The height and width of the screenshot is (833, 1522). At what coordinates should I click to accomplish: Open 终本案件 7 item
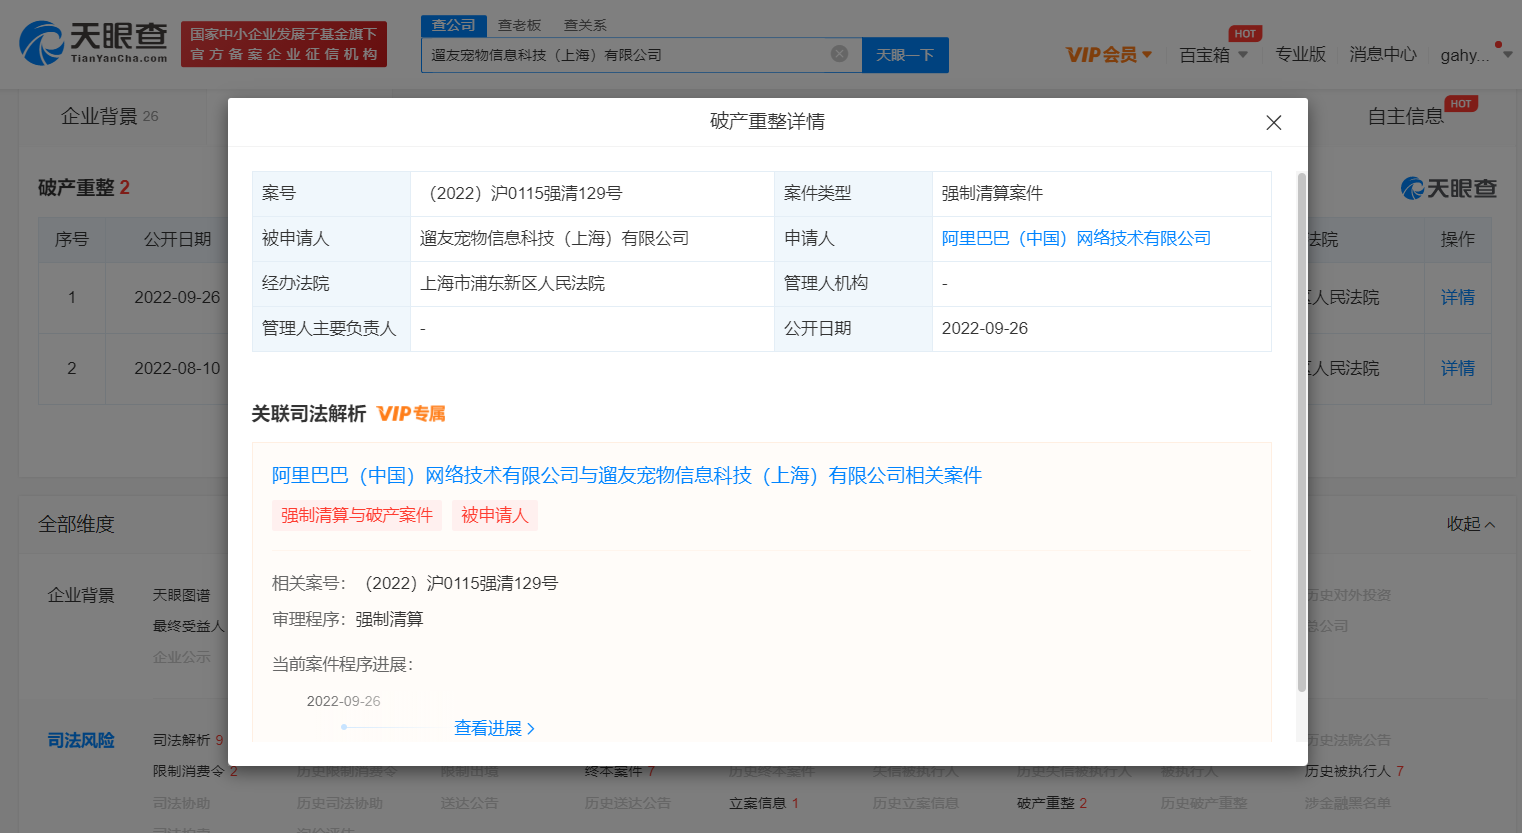pyautogui.click(x=620, y=771)
